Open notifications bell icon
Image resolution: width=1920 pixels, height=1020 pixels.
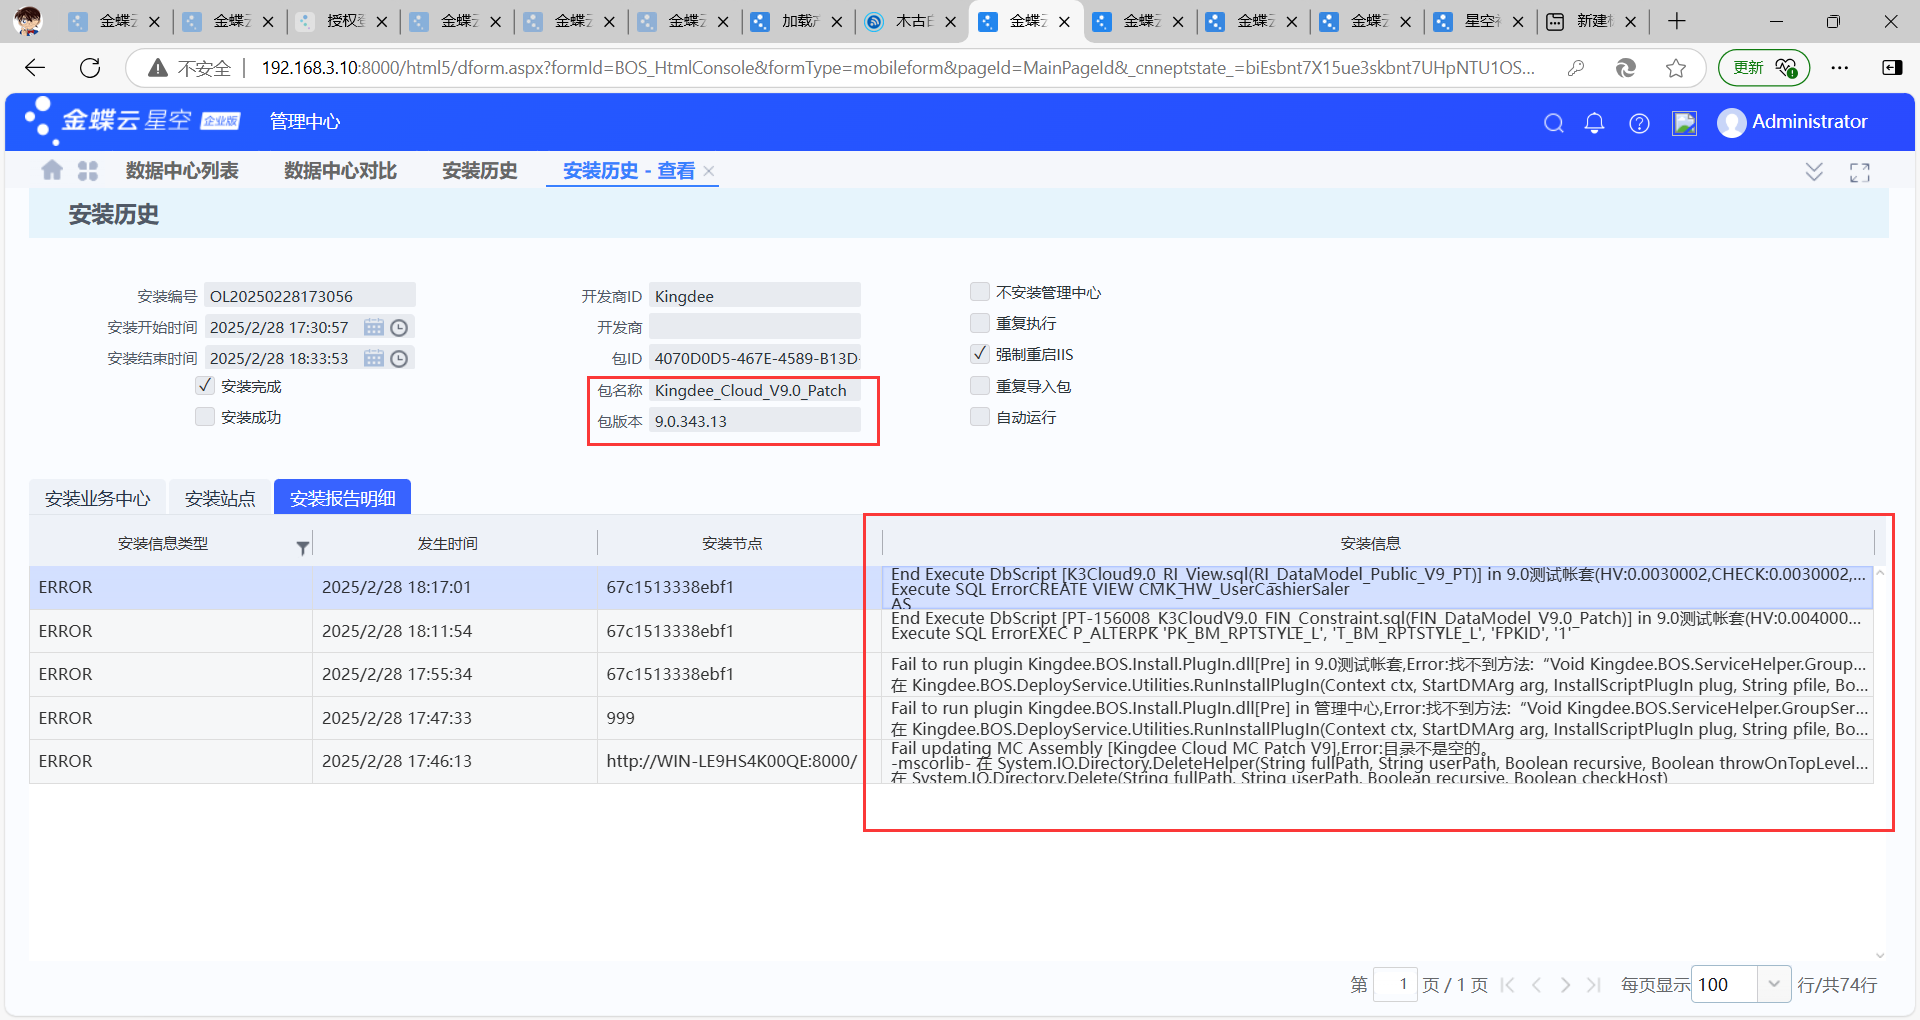1595,122
